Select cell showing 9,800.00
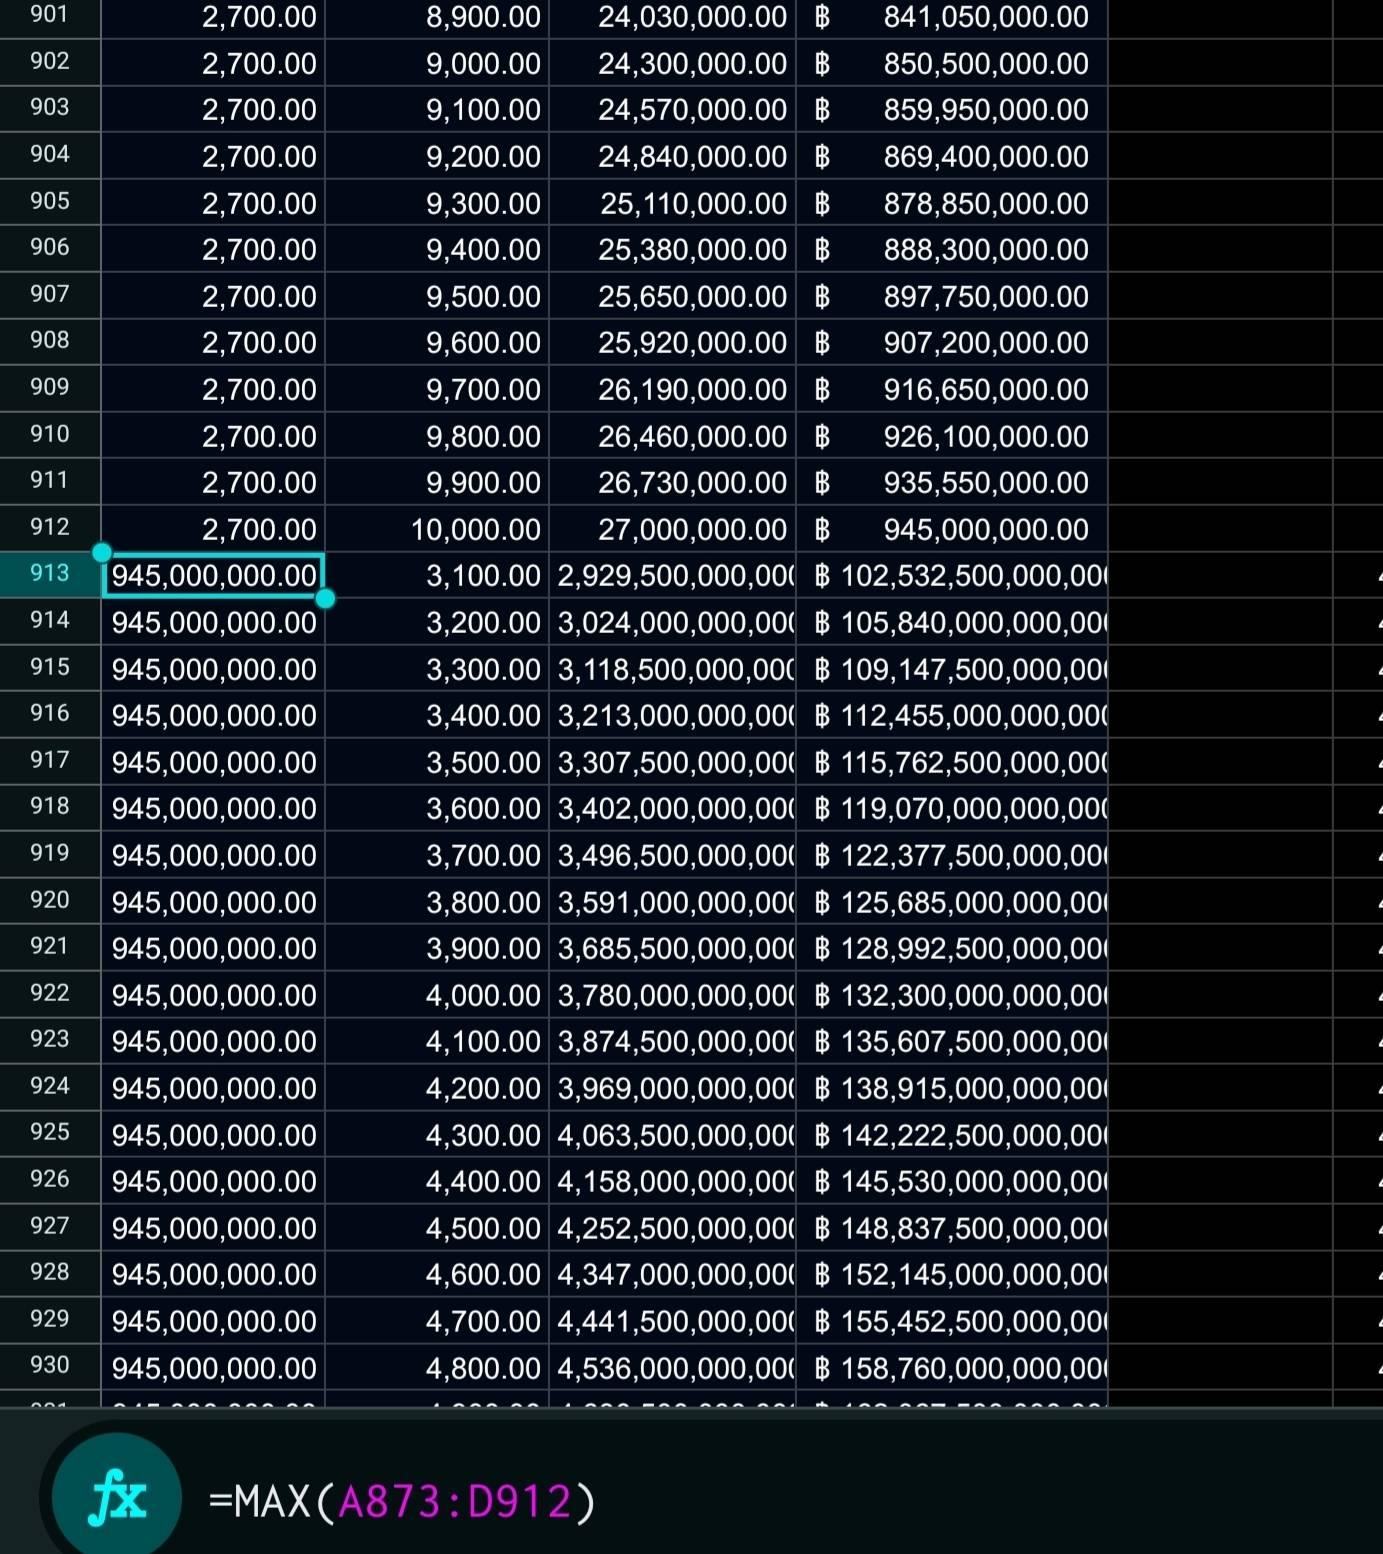This screenshot has width=1383, height=1554. coord(437,435)
